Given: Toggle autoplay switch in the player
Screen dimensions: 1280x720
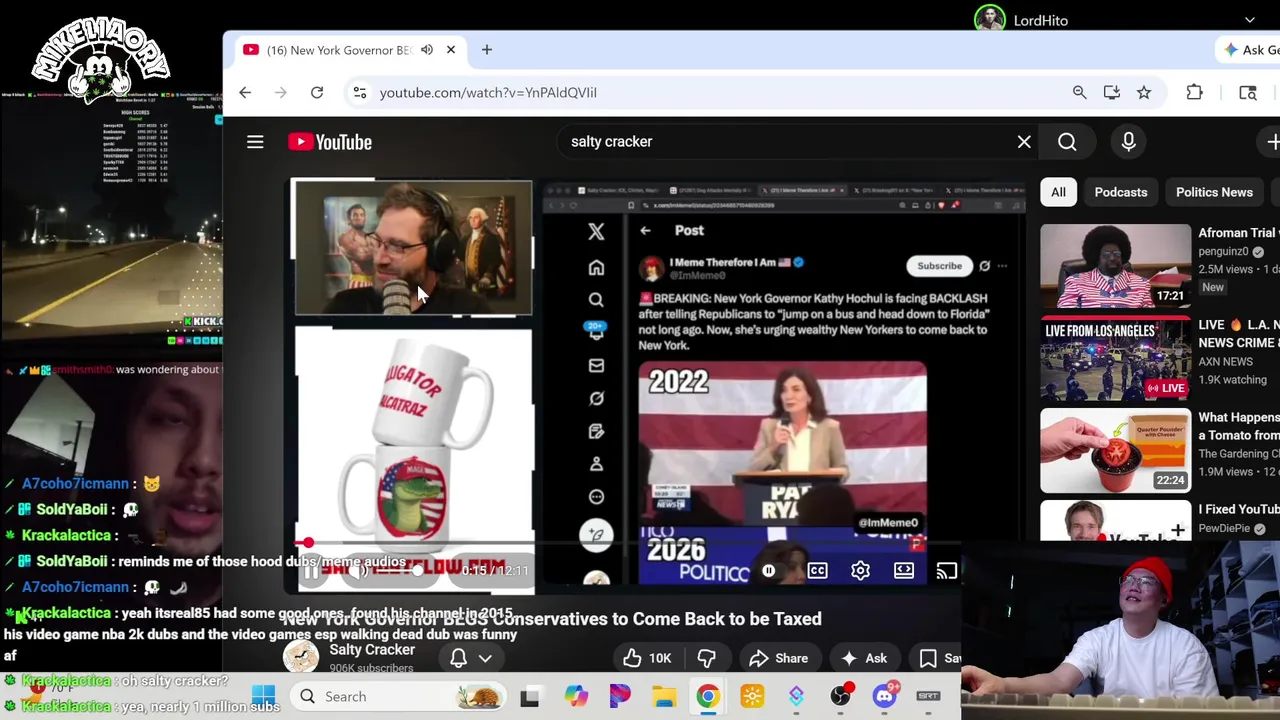Looking at the screenshot, I should tap(768, 571).
